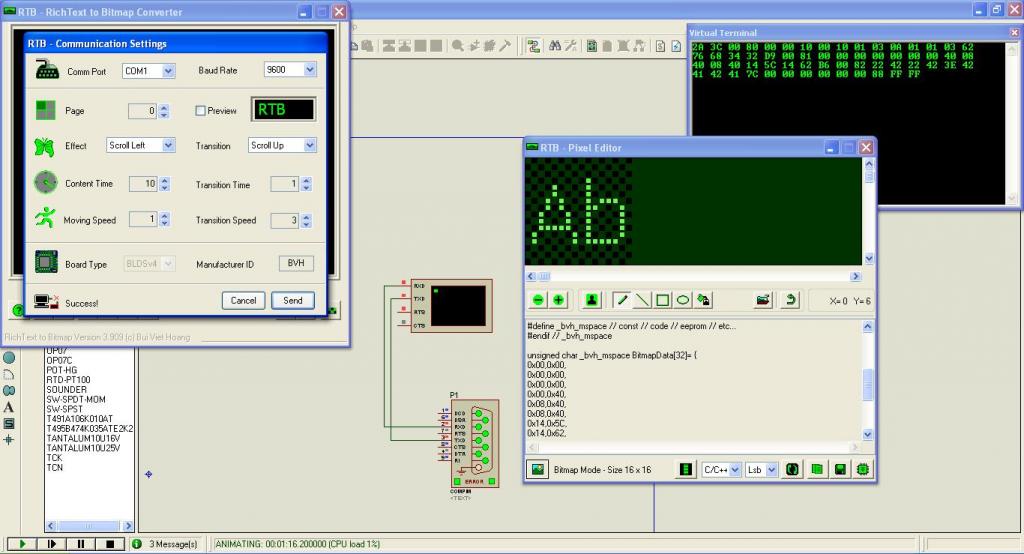
Task: Pause the simulation
Action: (x=80, y=544)
